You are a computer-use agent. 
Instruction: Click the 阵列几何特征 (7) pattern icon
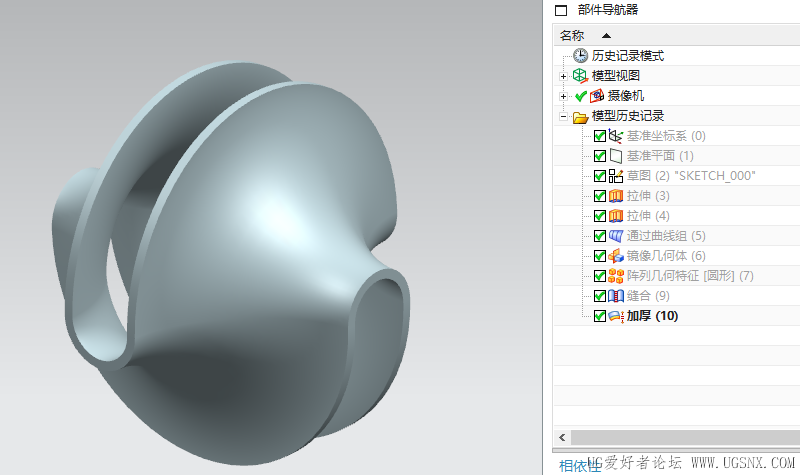(x=615, y=276)
